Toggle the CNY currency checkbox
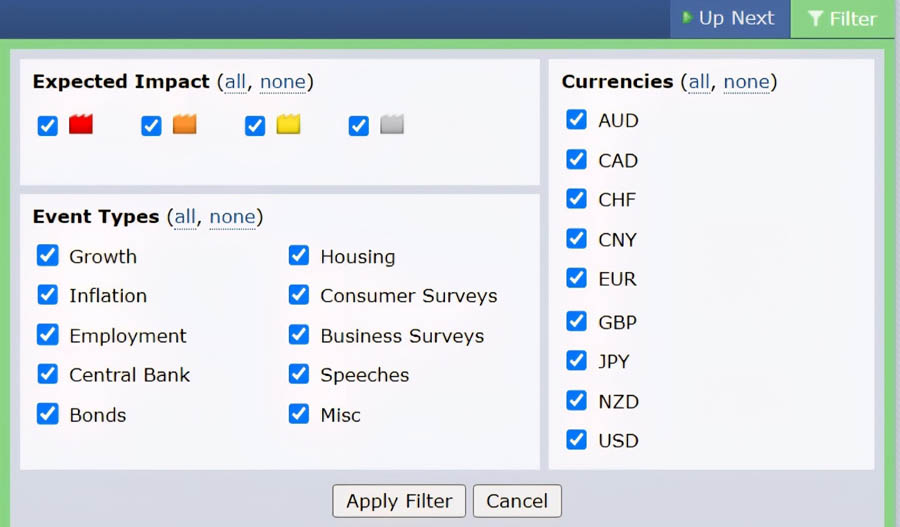Screen dimensions: 900x527 (x=576, y=238)
